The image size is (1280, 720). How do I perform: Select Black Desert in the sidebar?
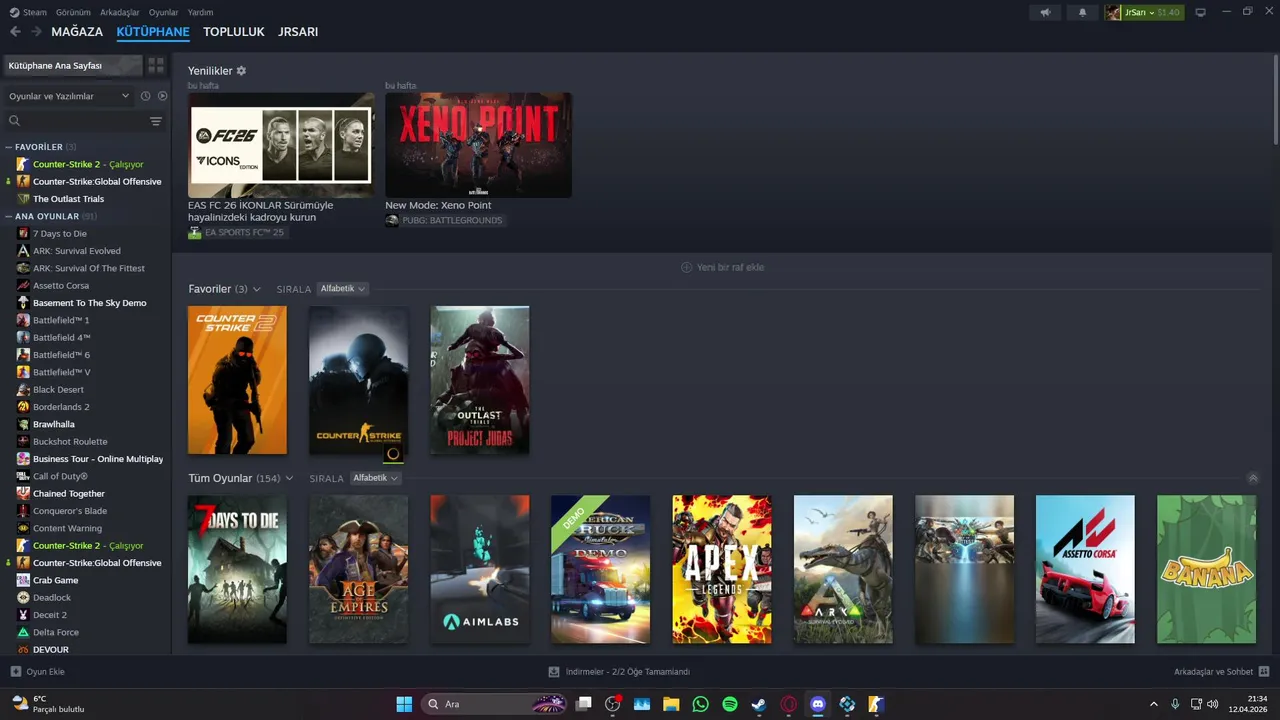coord(58,389)
